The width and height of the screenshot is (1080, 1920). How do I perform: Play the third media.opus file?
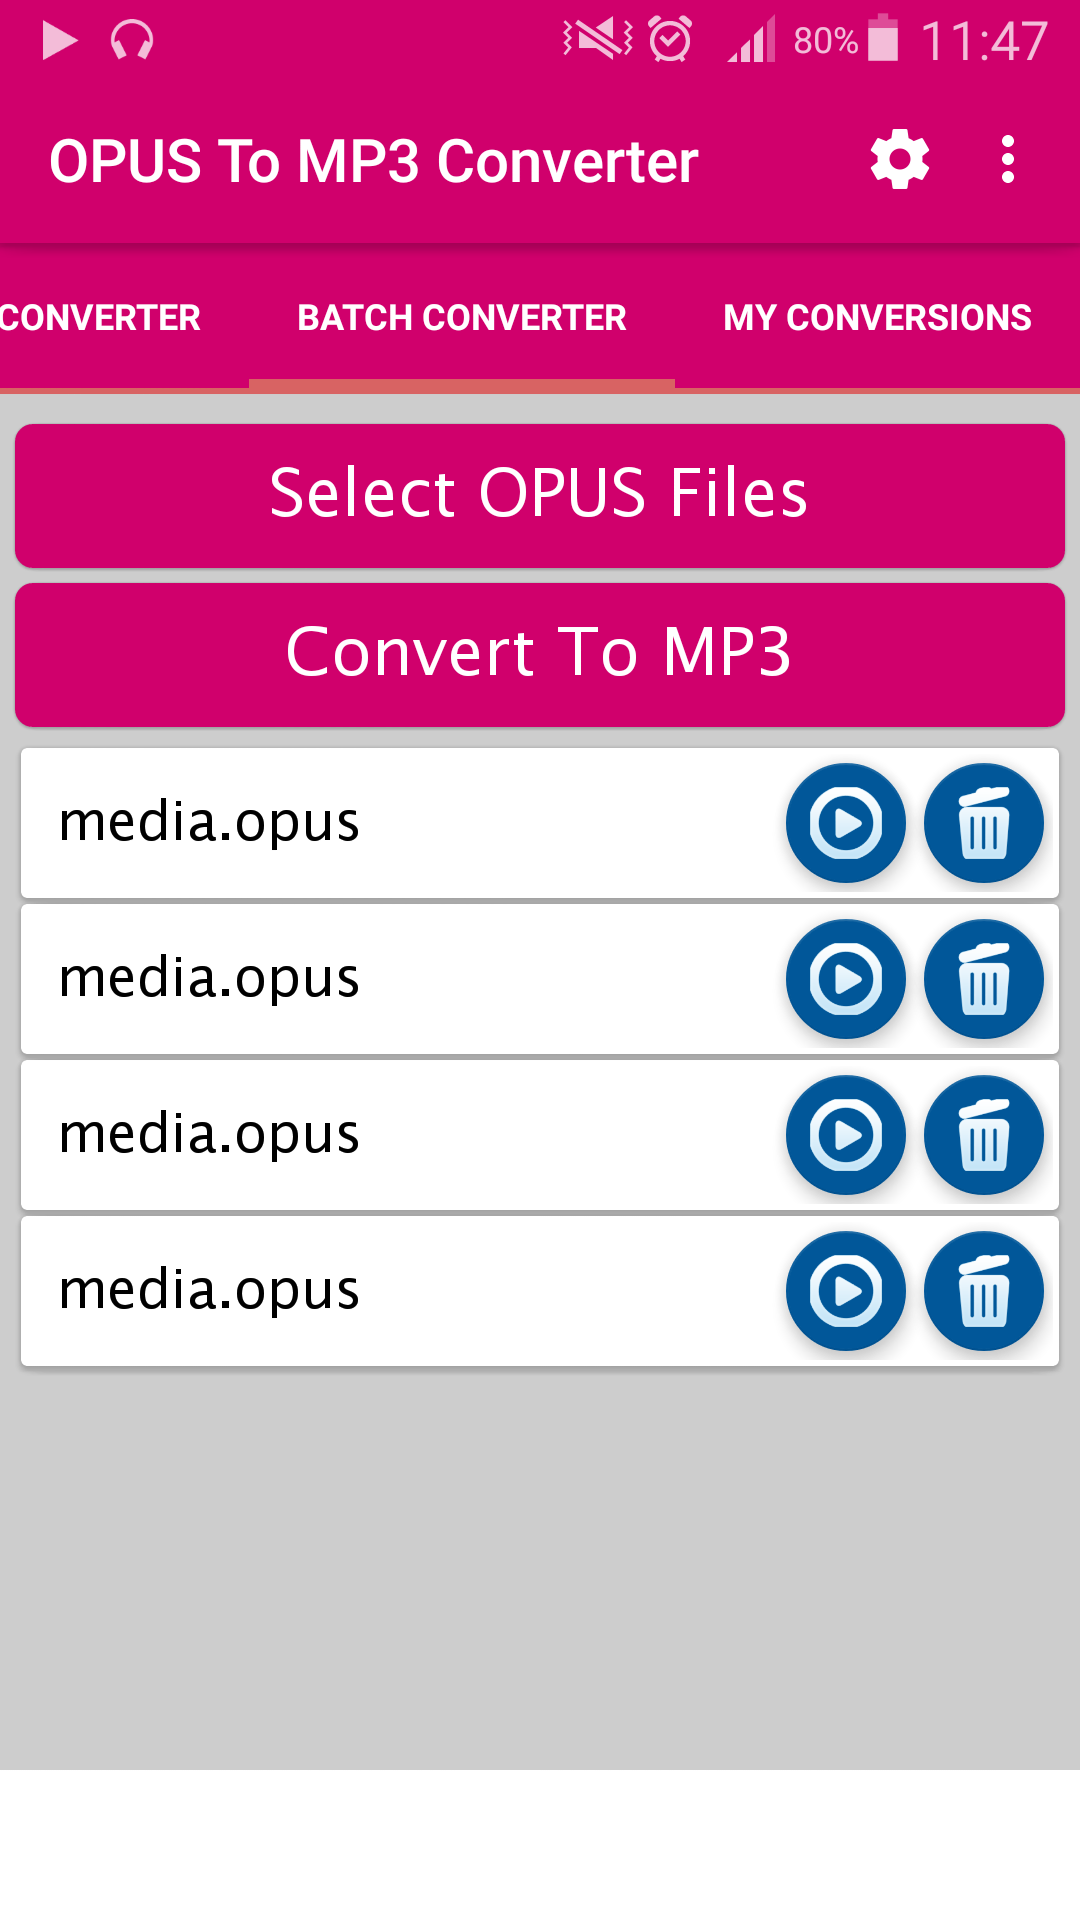click(x=845, y=1135)
